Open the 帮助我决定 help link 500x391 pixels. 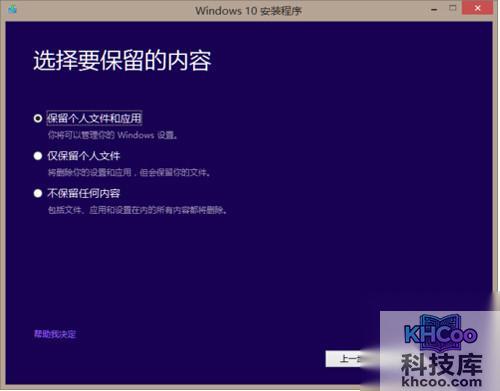click(55, 334)
